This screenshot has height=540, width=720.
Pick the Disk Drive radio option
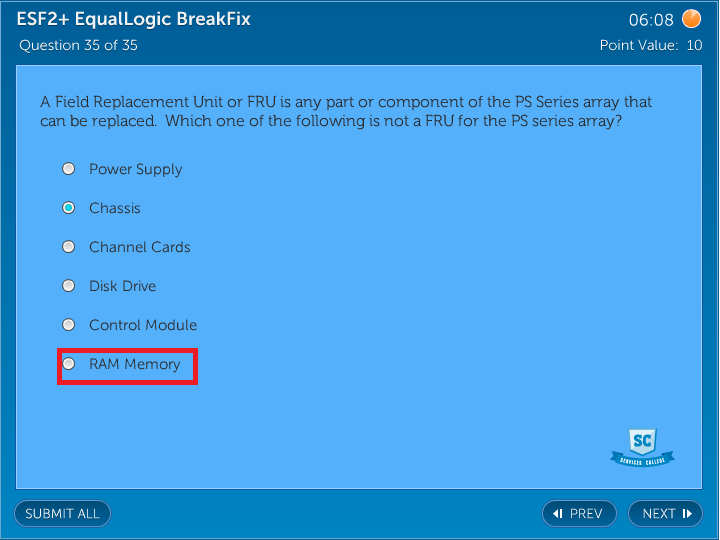click(x=69, y=286)
